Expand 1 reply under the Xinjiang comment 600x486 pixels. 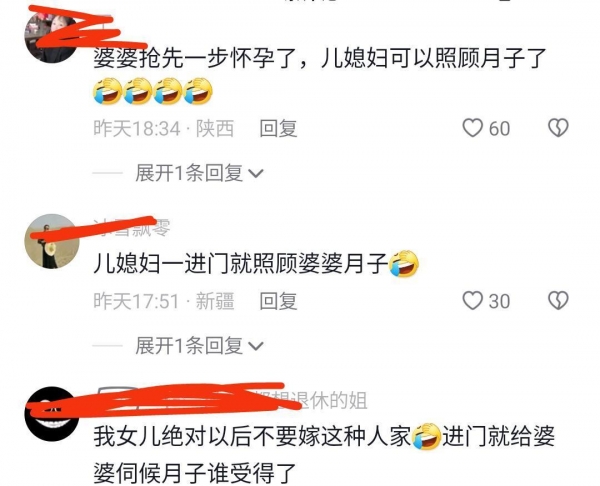pyautogui.click(x=199, y=346)
